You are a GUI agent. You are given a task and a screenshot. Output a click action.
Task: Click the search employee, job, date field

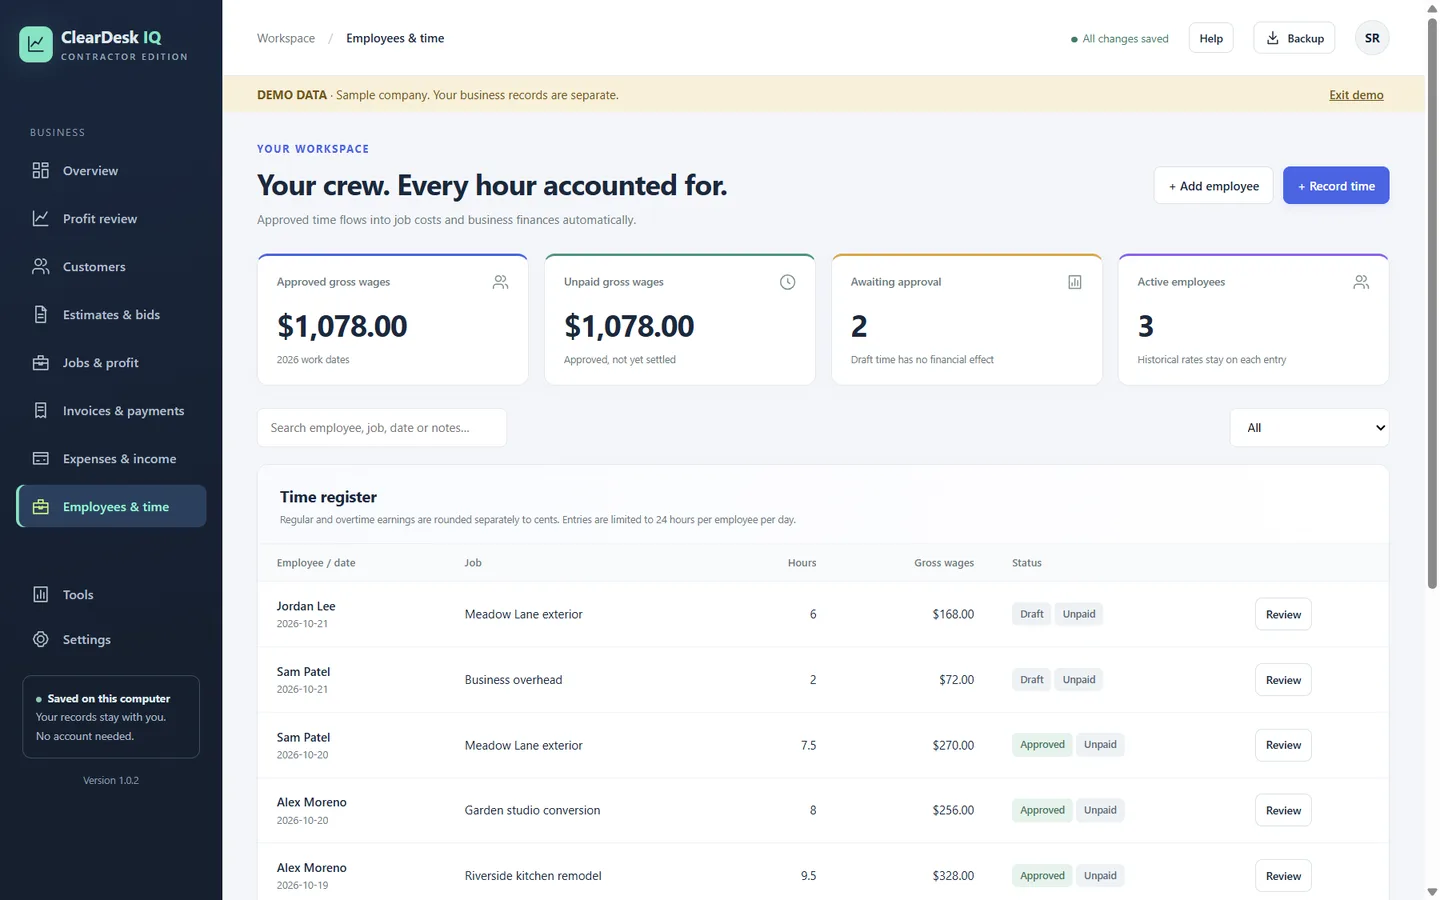coord(382,428)
